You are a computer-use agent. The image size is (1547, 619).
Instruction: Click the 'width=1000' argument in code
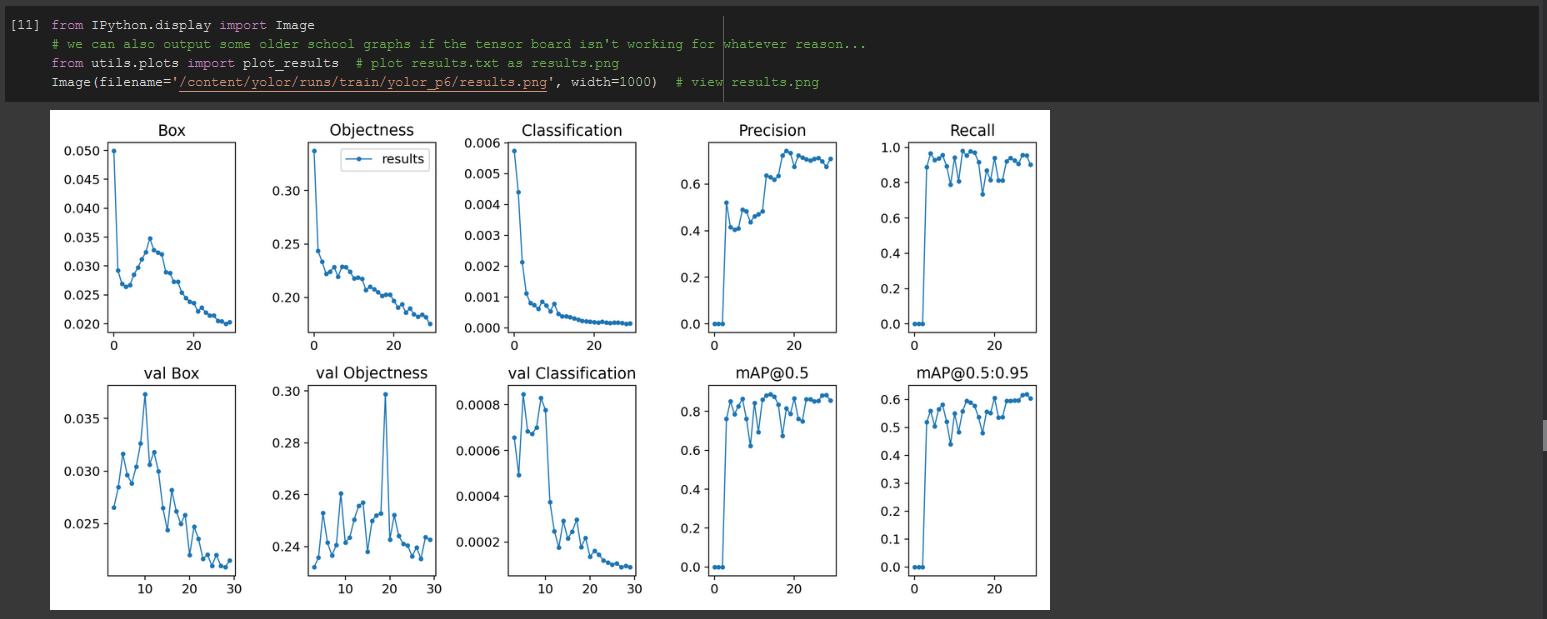(613, 82)
